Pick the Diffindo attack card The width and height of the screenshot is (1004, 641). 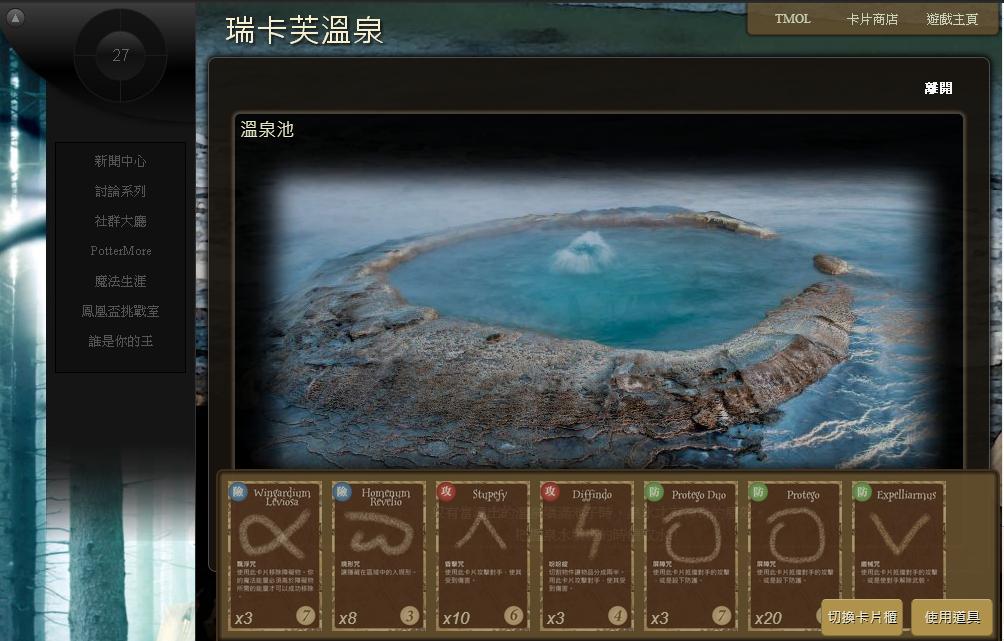(x=587, y=556)
